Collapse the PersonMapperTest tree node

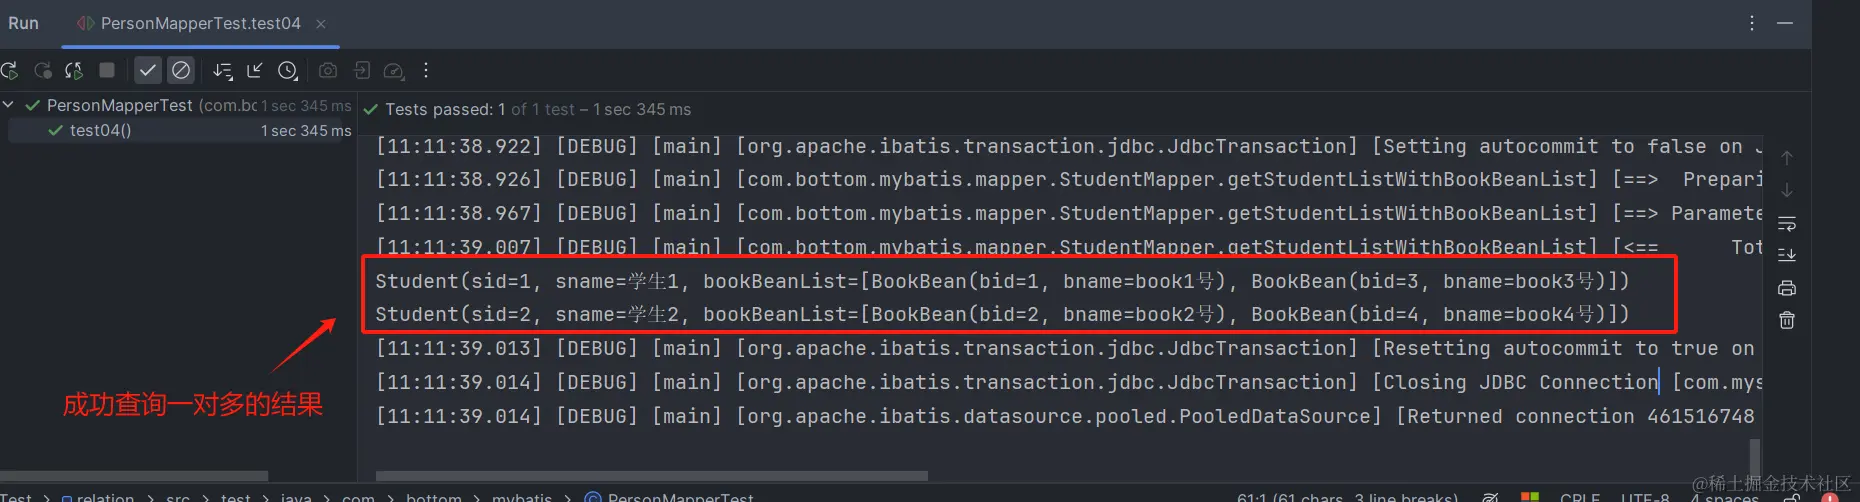[x=8, y=105]
